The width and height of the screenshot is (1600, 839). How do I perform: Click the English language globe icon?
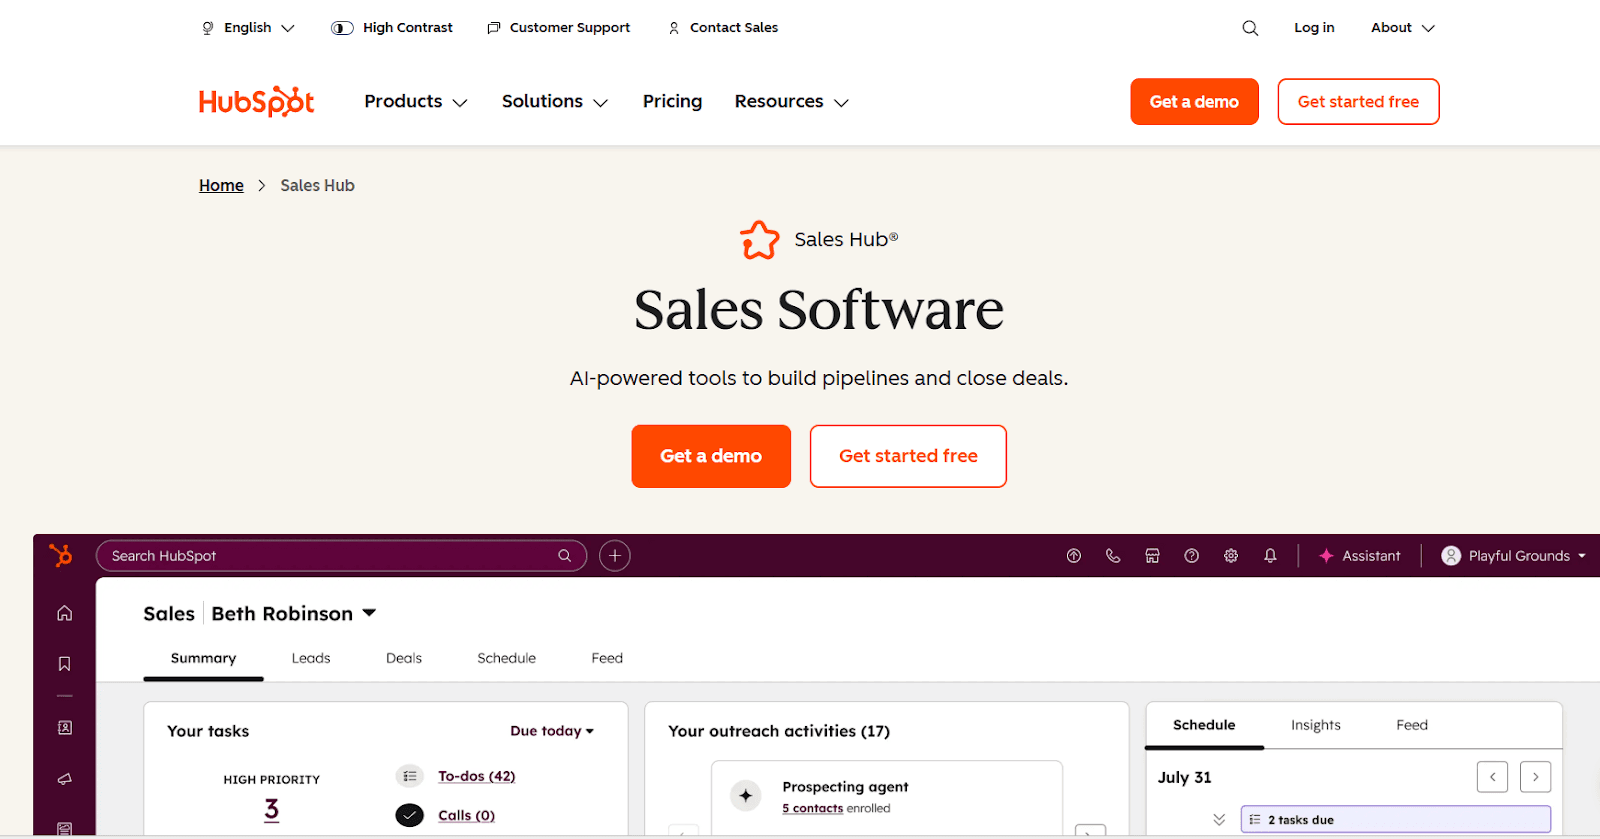pyautogui.click(x=208, y=28)
